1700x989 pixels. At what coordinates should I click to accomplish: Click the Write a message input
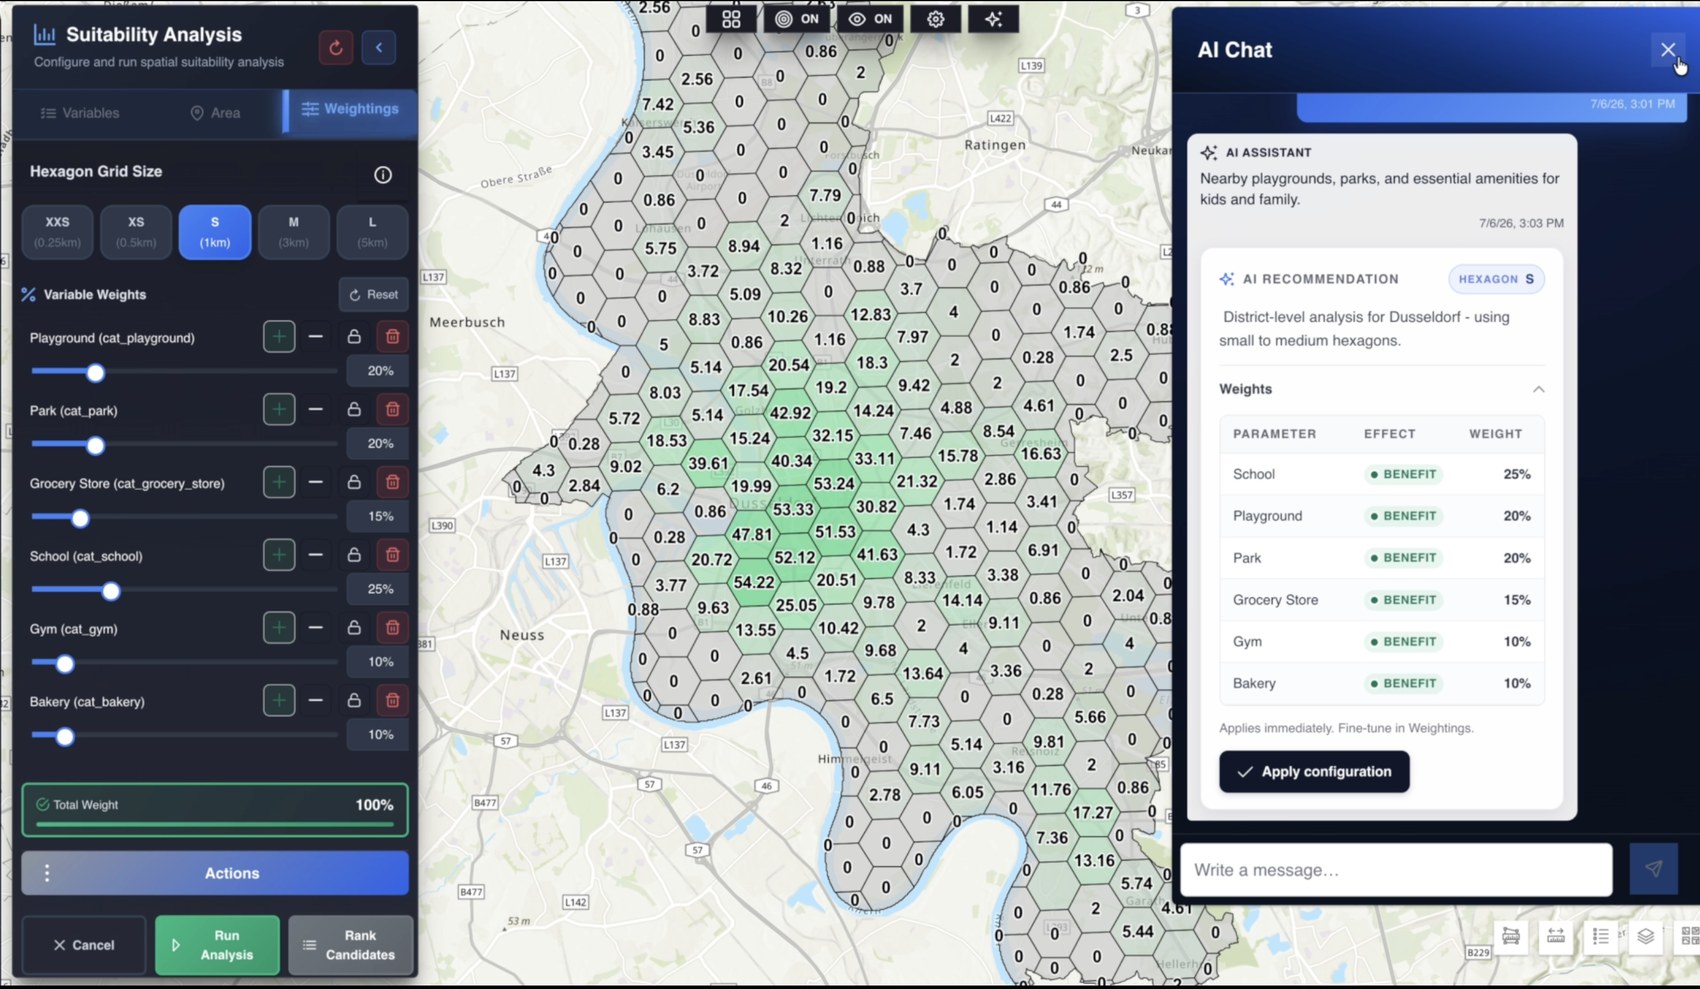click(x=1396, y=870)
